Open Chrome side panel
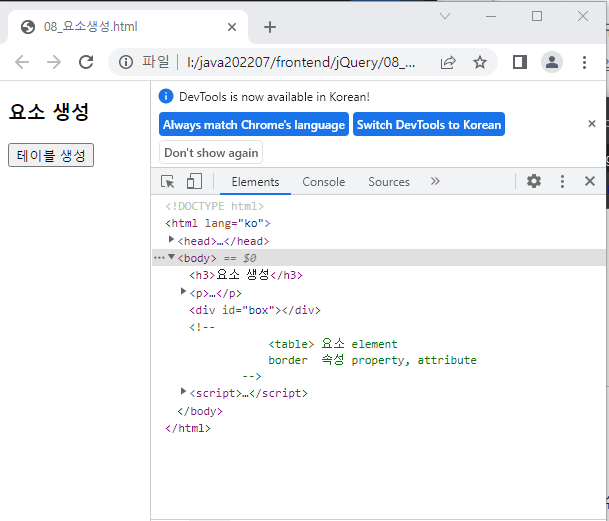 coord(520,62)
